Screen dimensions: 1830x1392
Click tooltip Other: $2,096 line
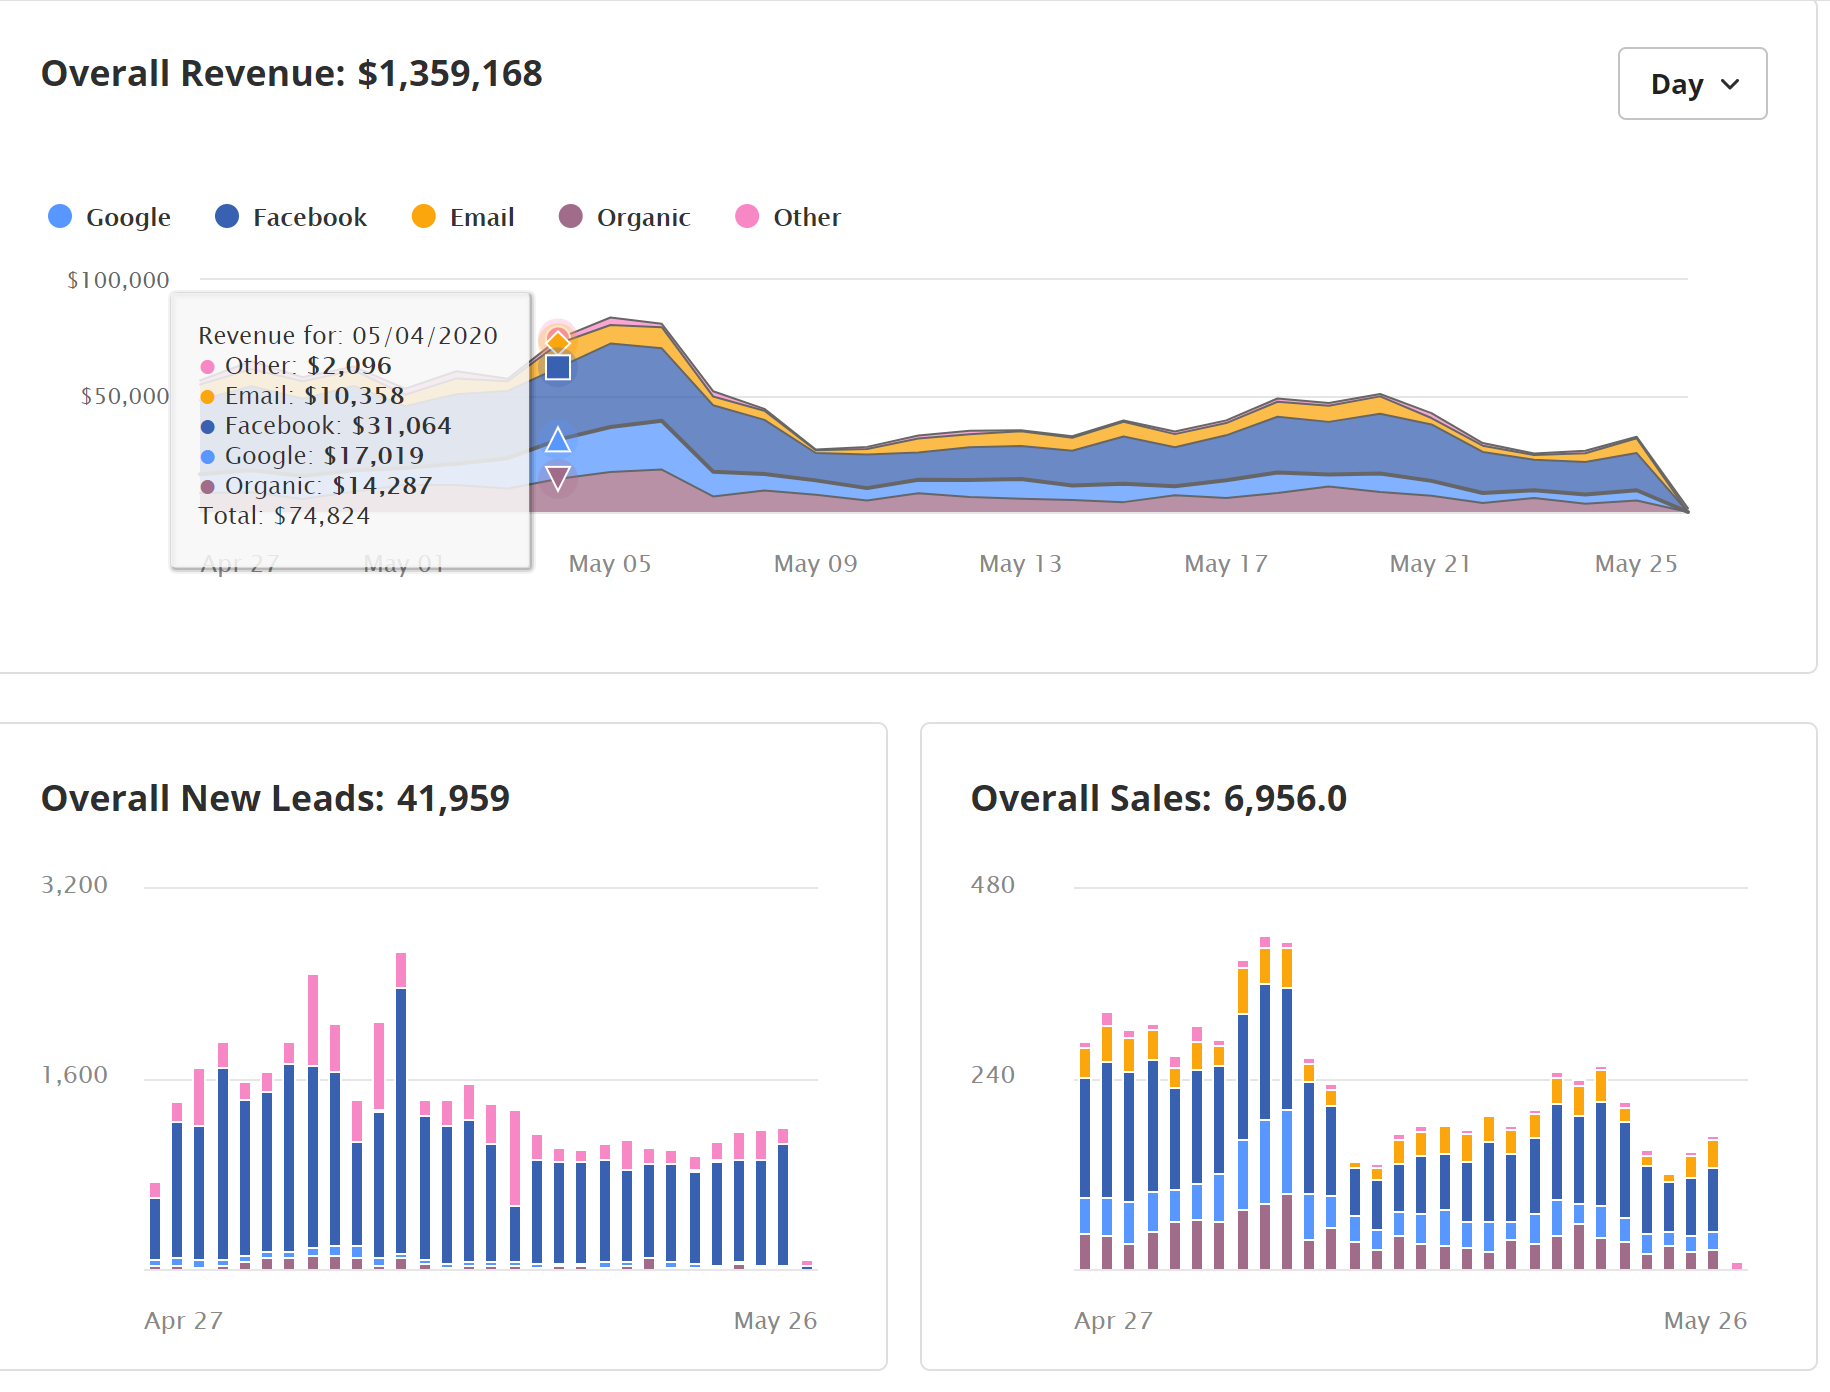click(x=296, y=366)
